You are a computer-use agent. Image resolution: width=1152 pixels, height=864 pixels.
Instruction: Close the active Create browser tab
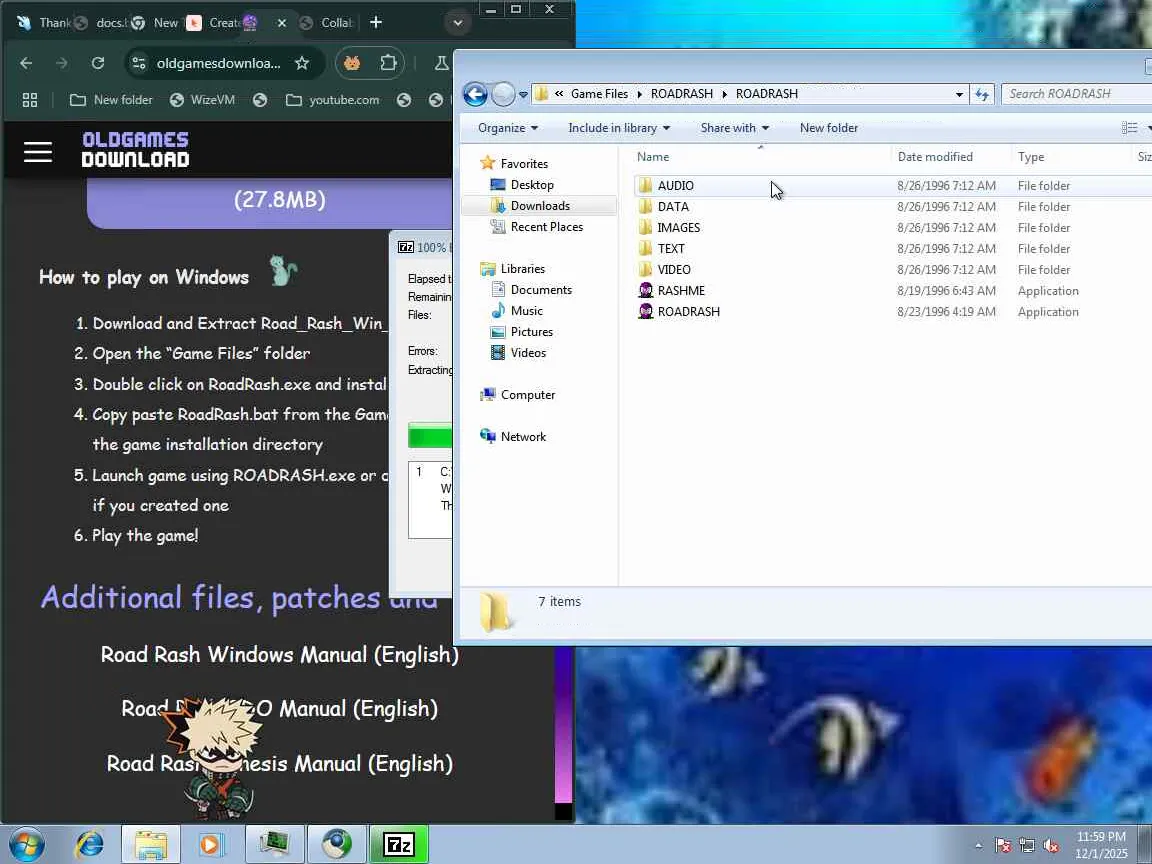tap(281, 23)
